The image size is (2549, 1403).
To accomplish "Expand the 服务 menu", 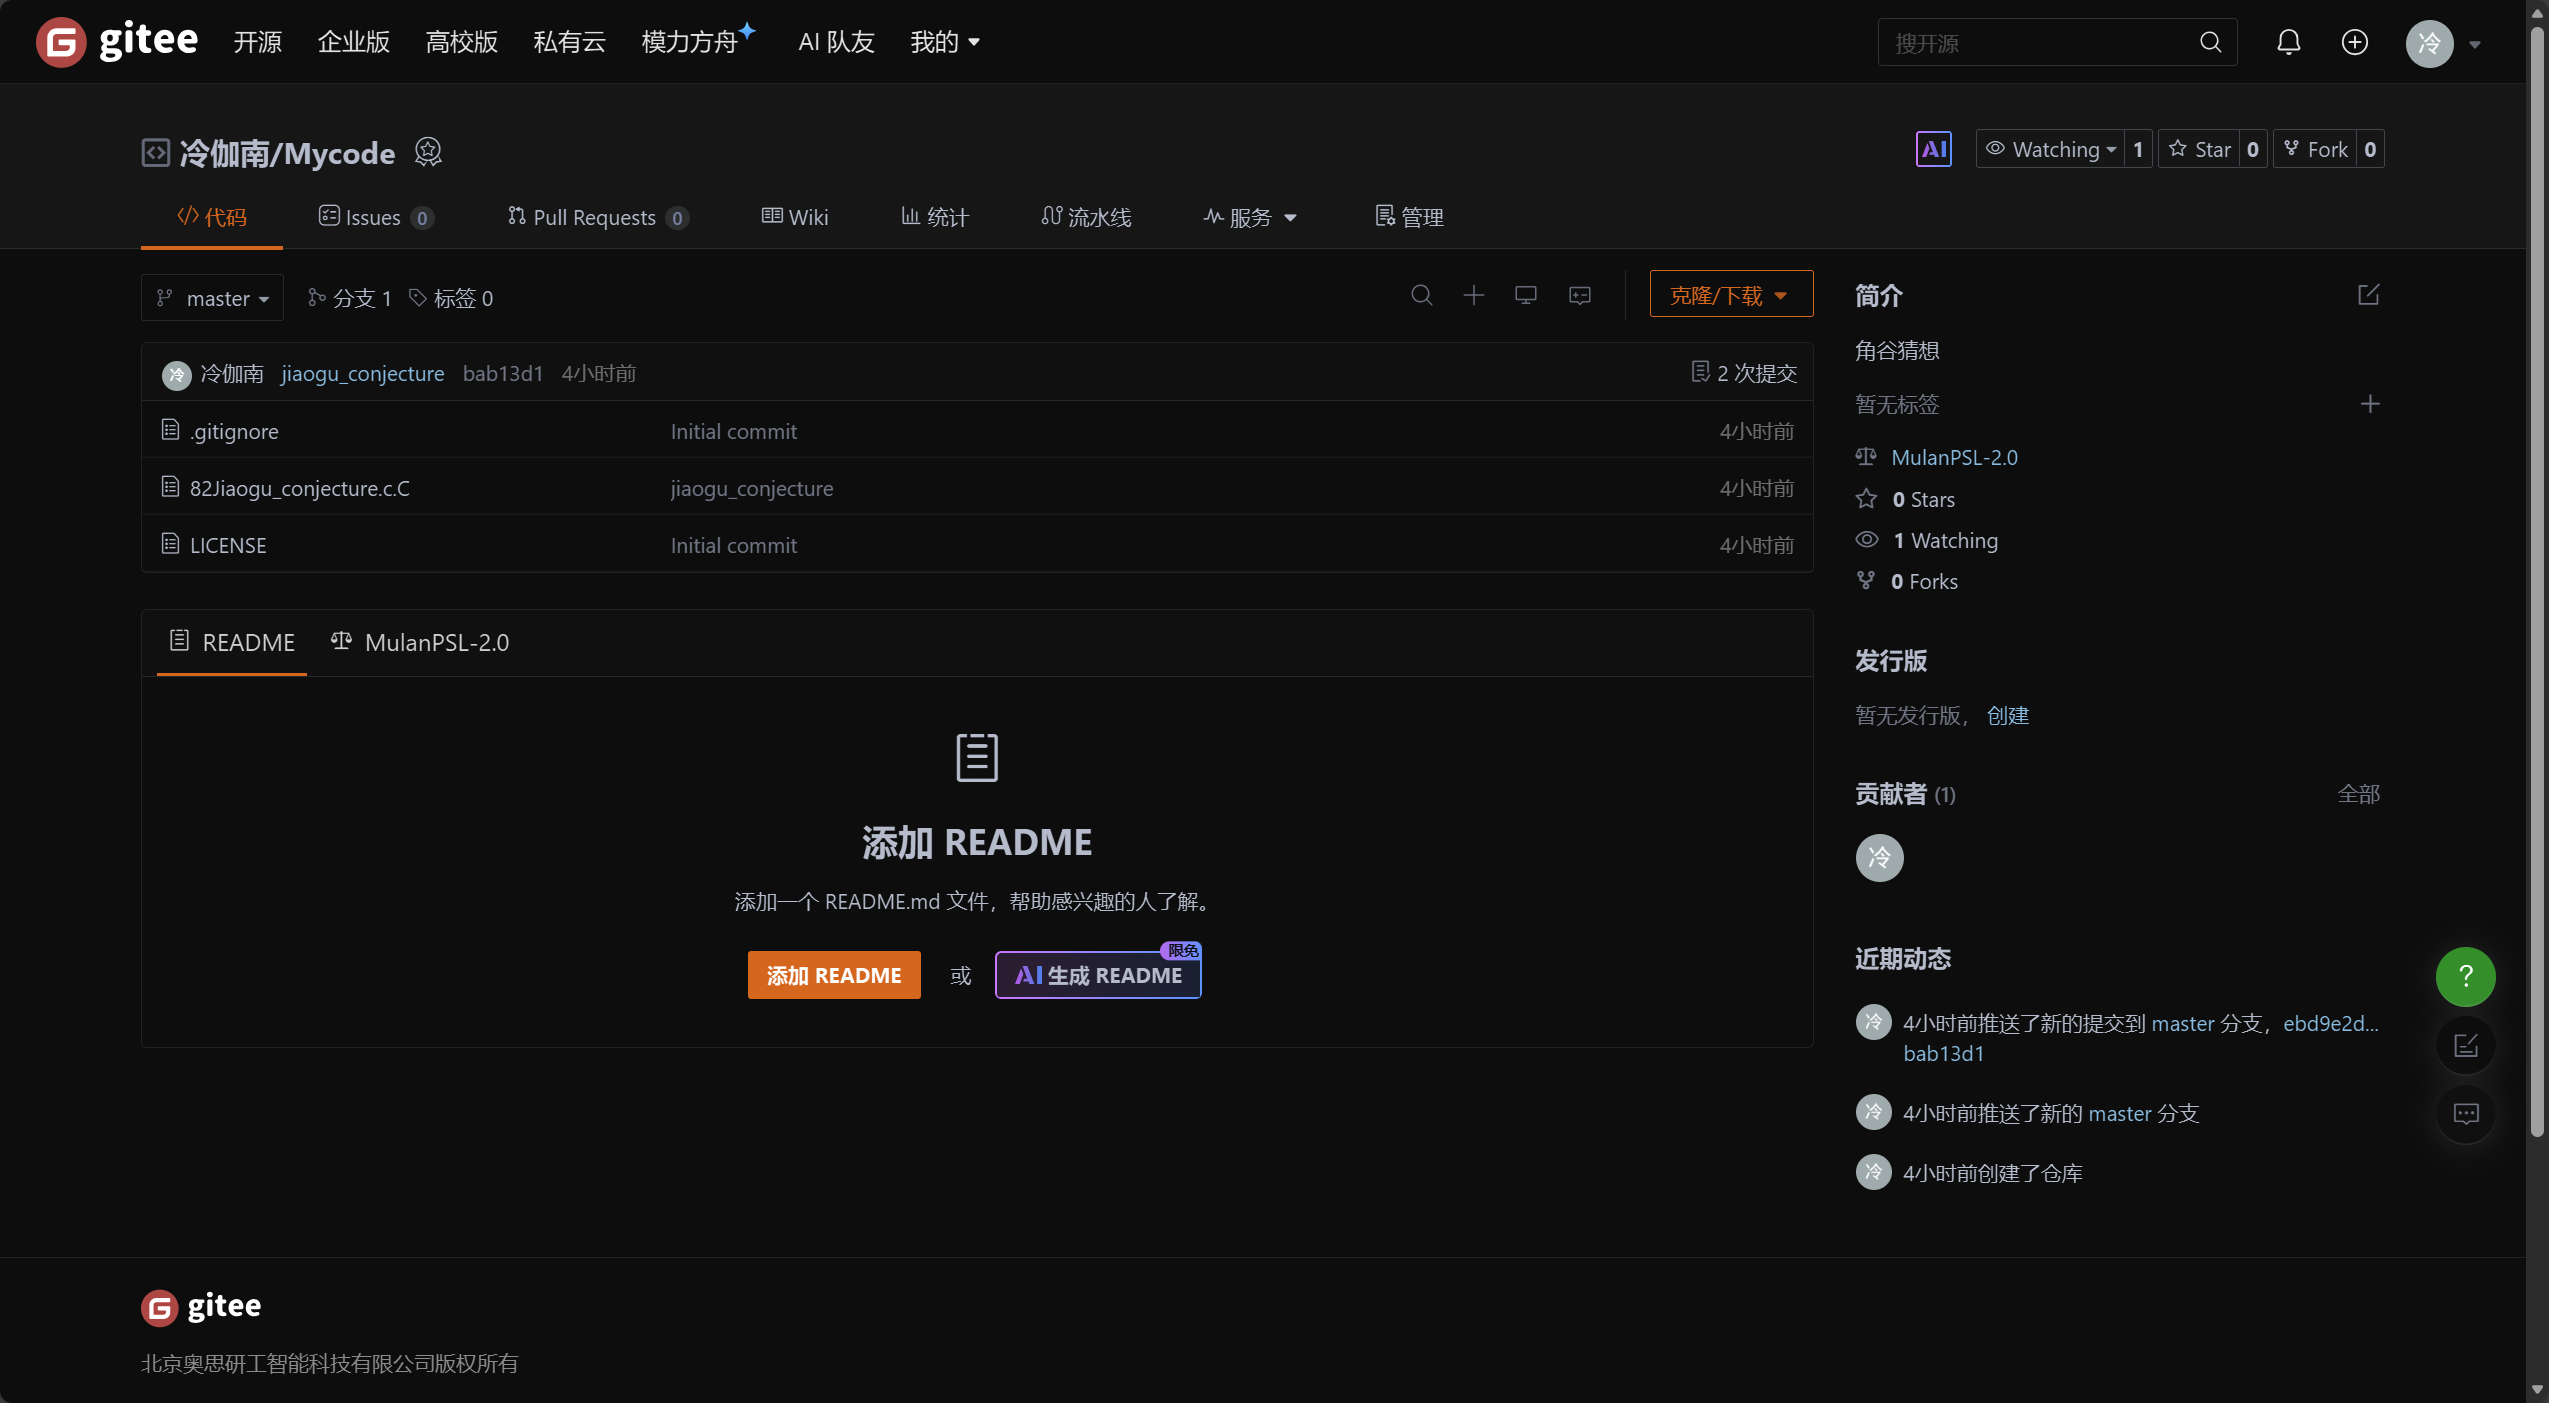I will pos(1250,217).
